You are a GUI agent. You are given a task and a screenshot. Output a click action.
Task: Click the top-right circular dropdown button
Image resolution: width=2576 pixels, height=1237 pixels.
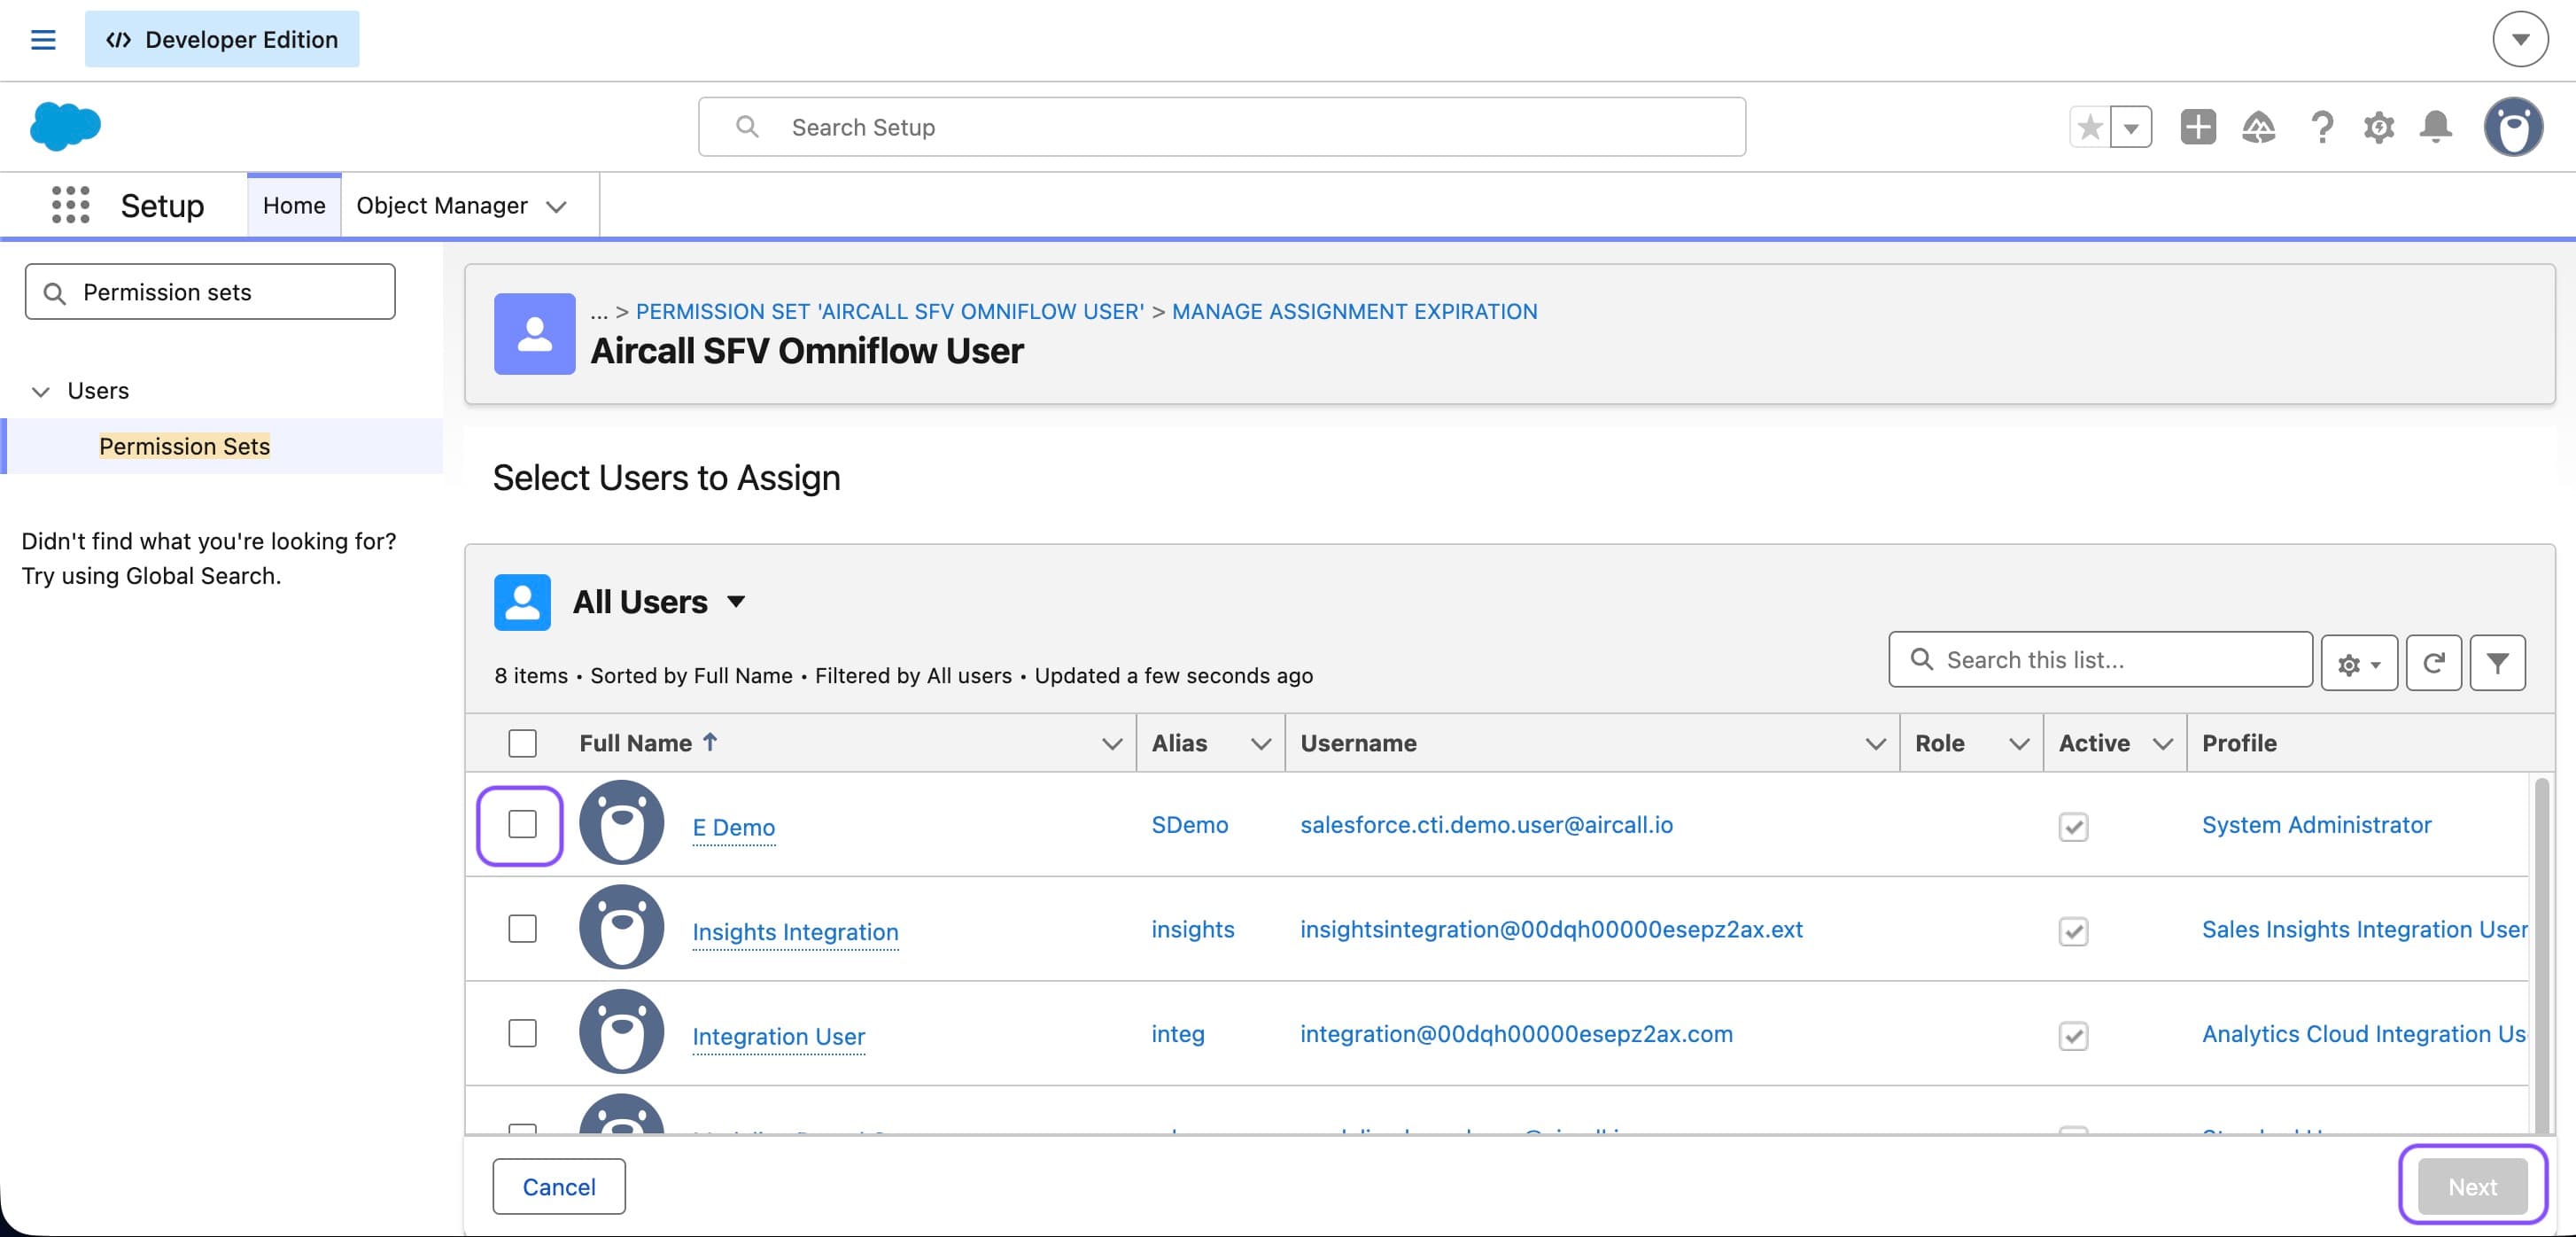pos(2520,40)
